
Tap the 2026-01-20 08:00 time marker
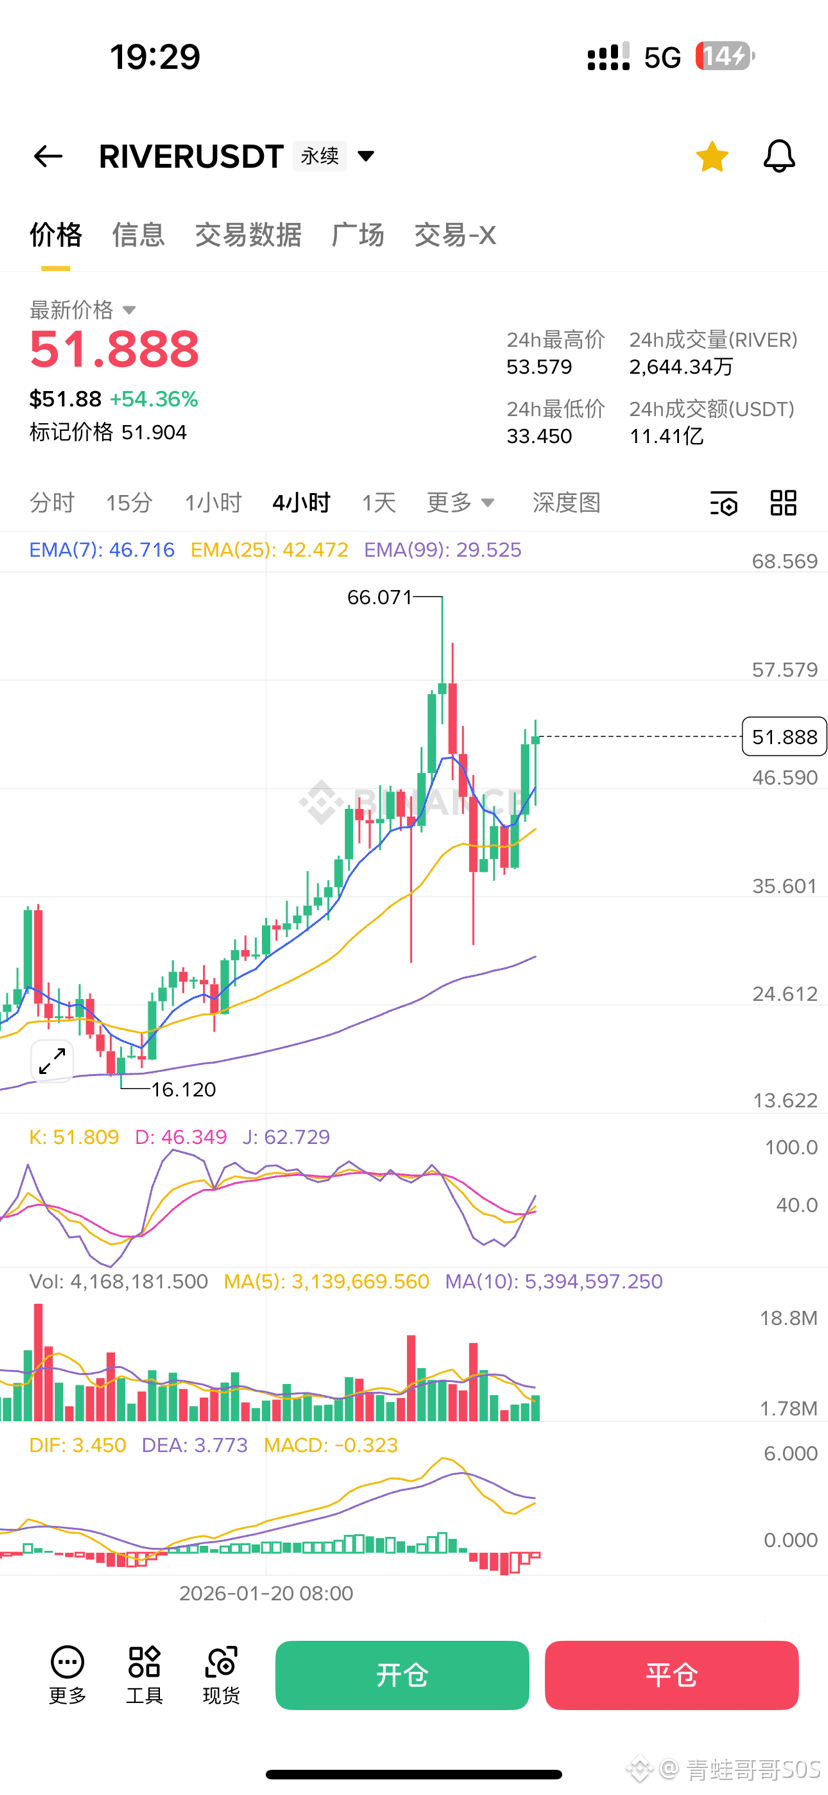pyautogui.click(x=266, y=1593)
